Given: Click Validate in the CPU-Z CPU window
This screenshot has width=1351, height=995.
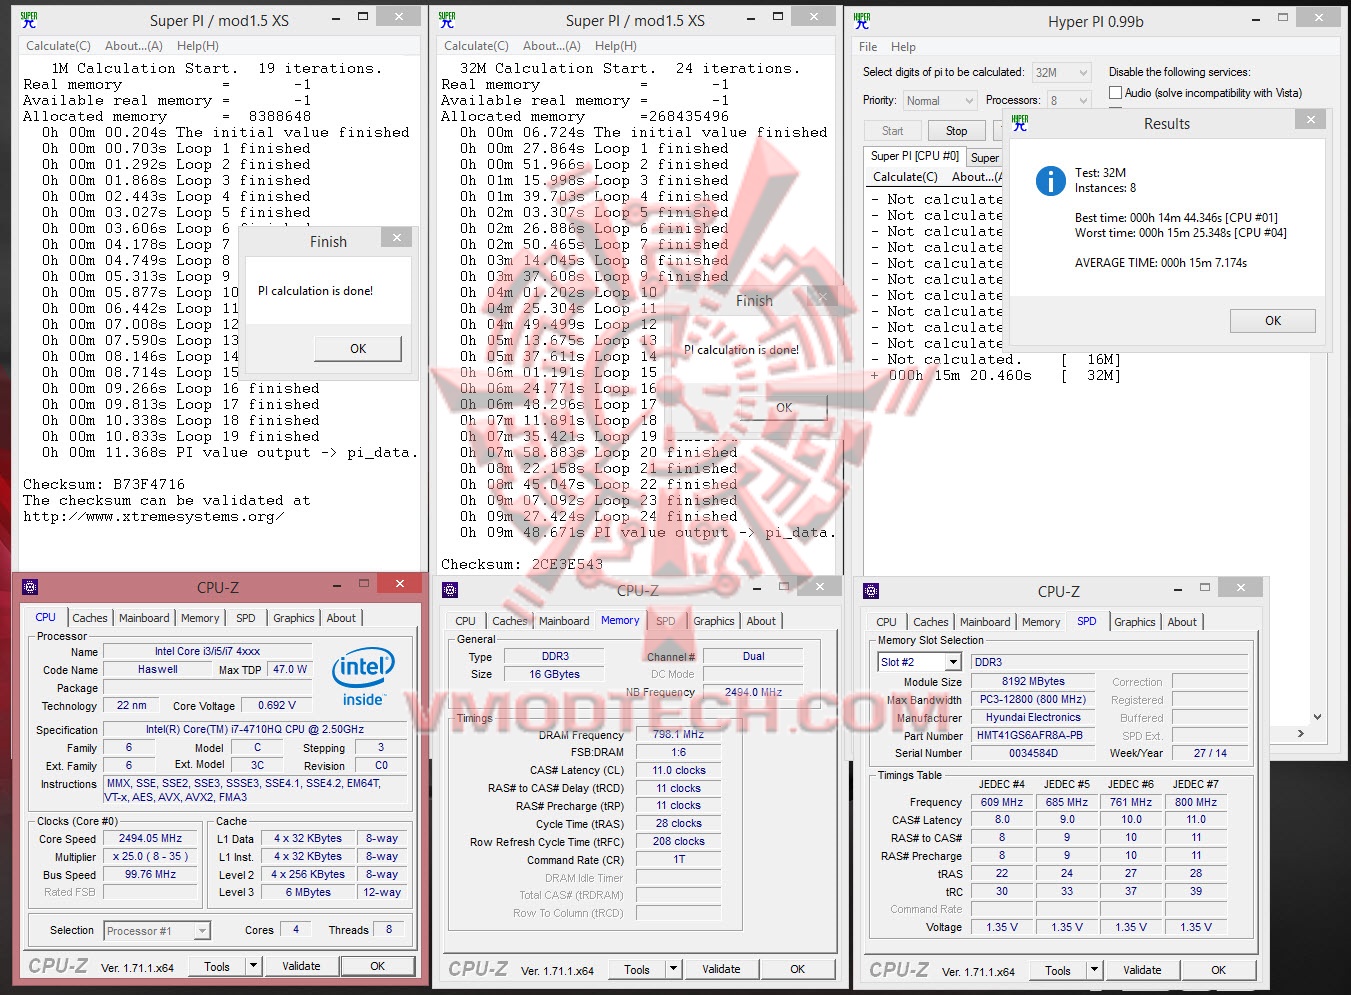Looking at the screenshot, I should point(301,966).
